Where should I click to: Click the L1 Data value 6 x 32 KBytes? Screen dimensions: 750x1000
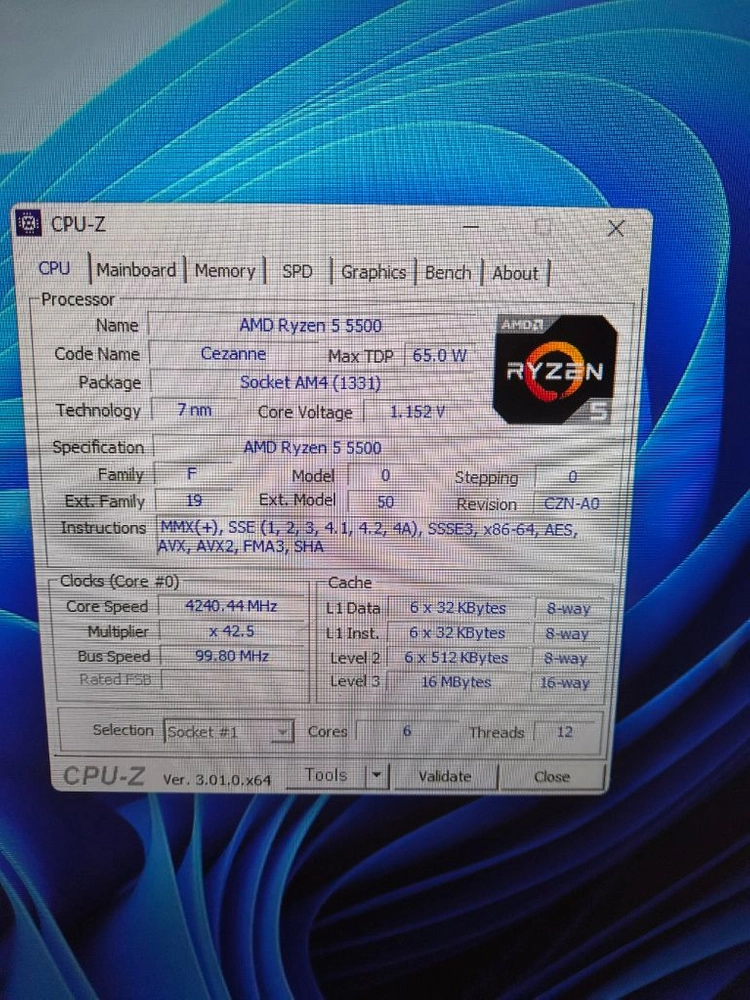(x=458, y=608)
